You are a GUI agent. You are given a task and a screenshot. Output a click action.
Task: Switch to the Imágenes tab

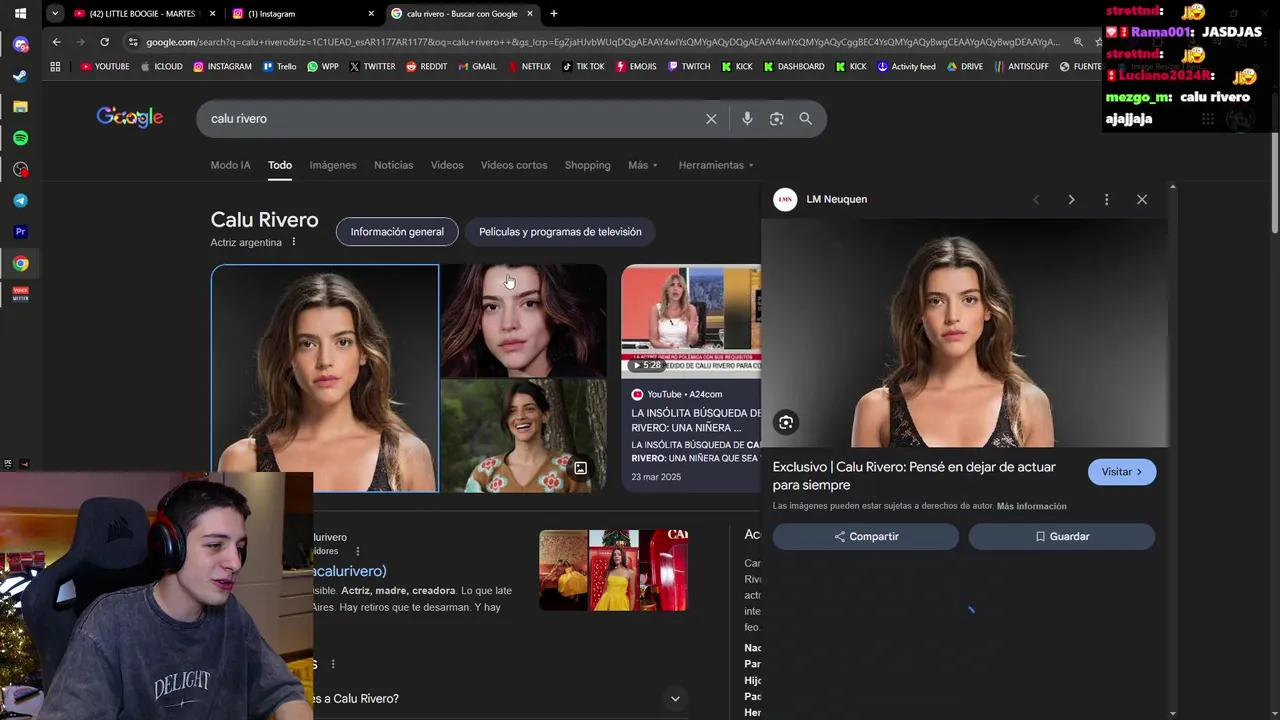pos(333,165)
